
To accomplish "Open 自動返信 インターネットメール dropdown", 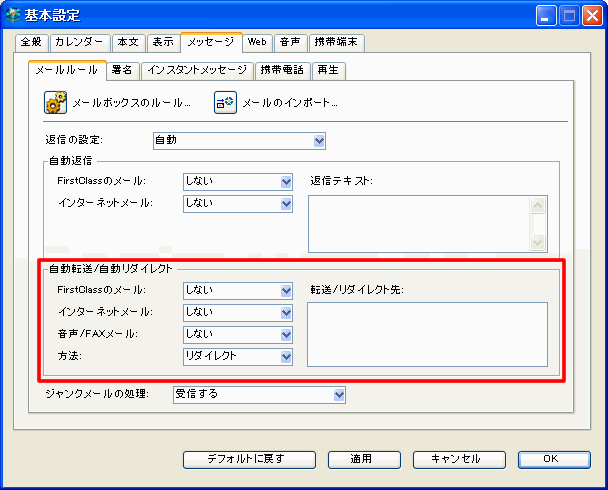I will (286, 203).
